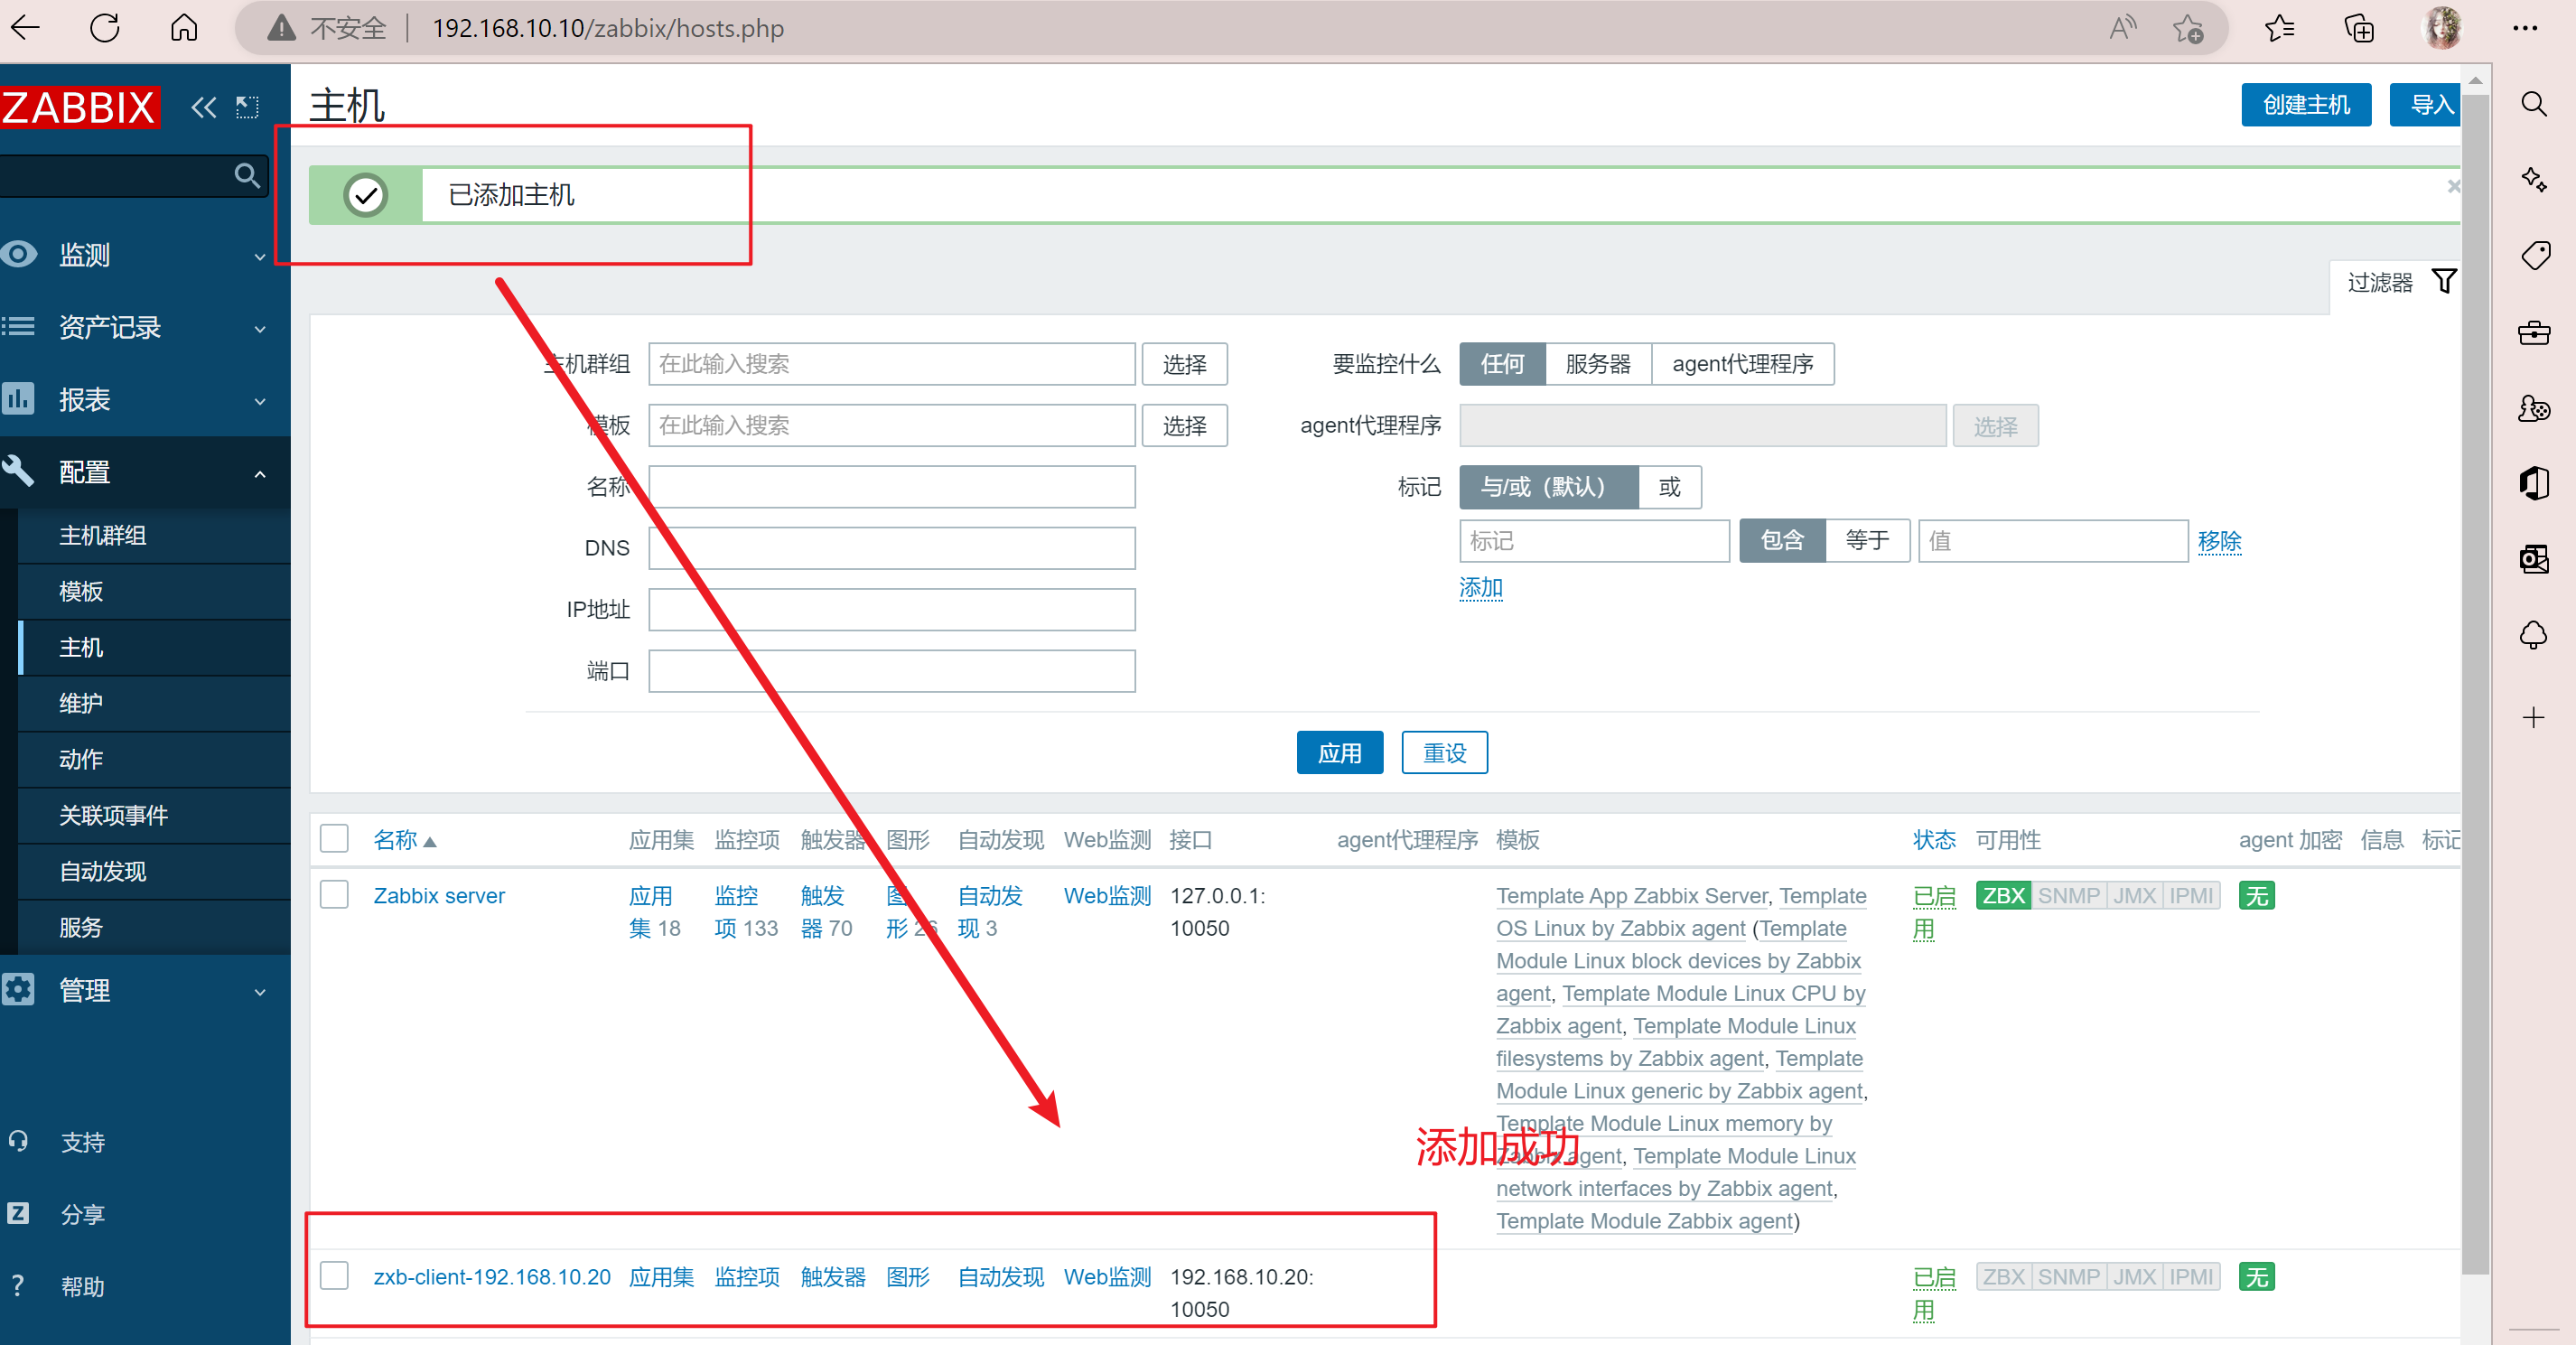Viewport: 2576px width, 1345px height.
Task: Open 动作 in the configuration menu
Action: (155, 759)
